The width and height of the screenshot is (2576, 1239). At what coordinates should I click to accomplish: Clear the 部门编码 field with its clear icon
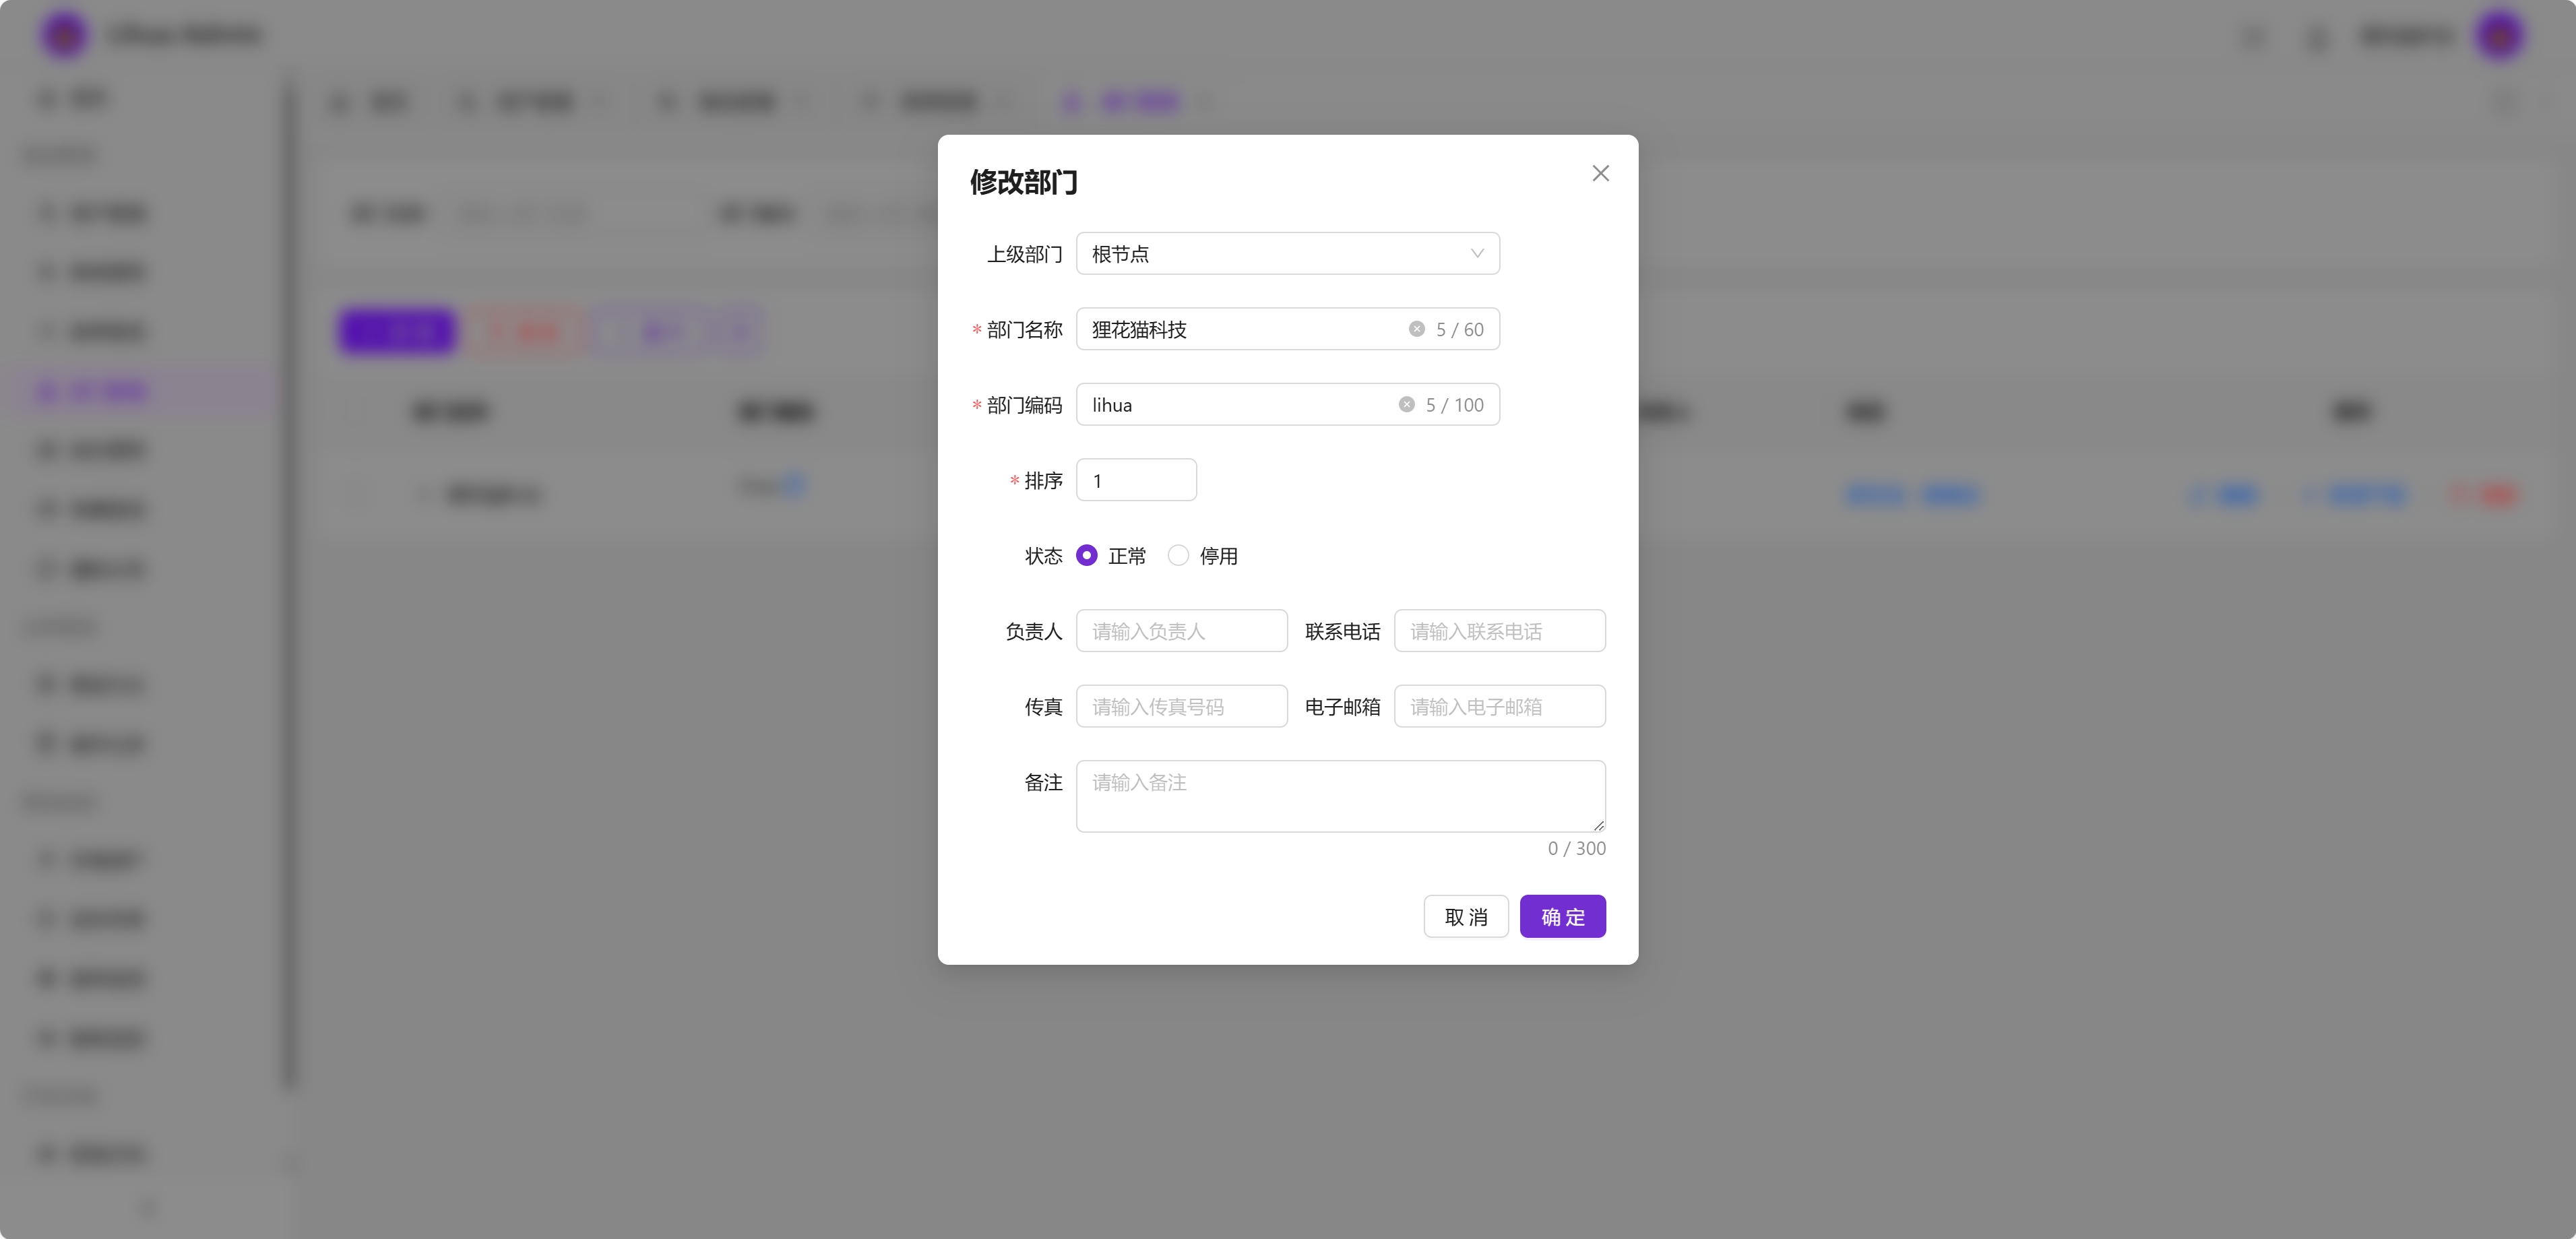(1406, 405)
